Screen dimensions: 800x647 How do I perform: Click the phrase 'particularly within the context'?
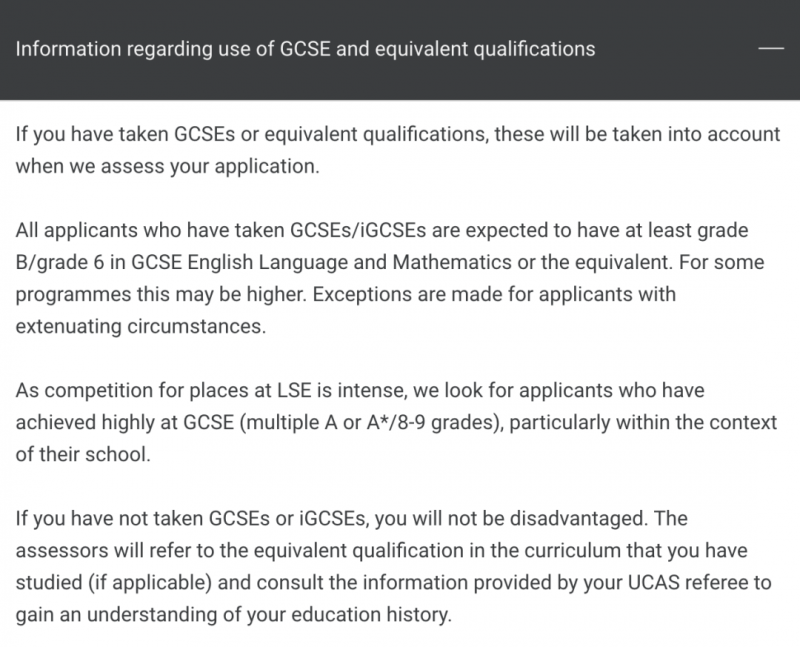[643, 422]
